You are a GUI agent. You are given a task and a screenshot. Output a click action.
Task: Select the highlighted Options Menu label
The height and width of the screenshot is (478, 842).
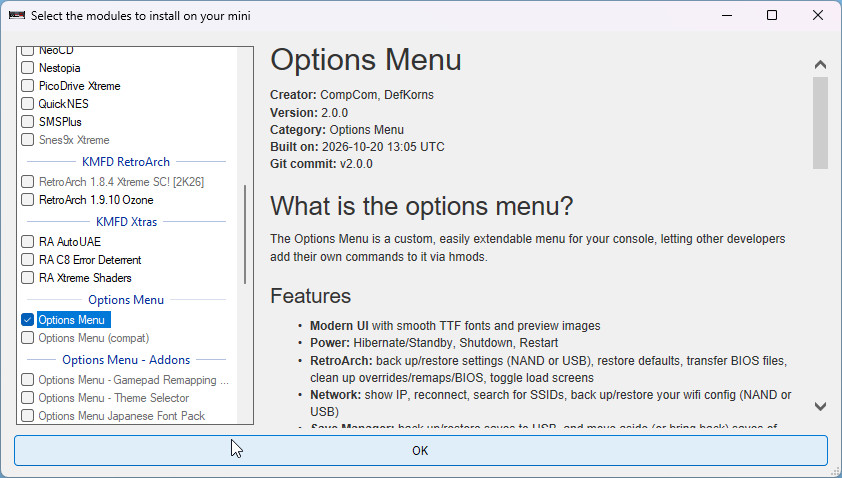[x=74, y=320]
